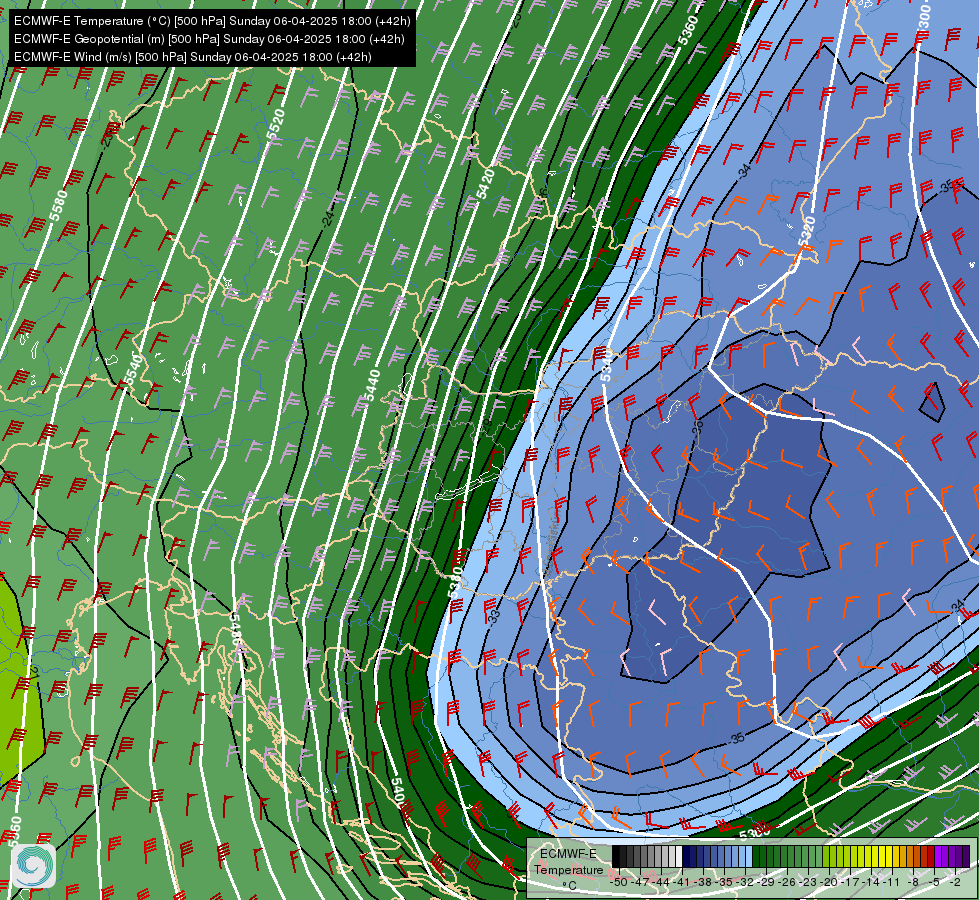Click the -47 legend tick value
The image size is (979, 900).
641,883
